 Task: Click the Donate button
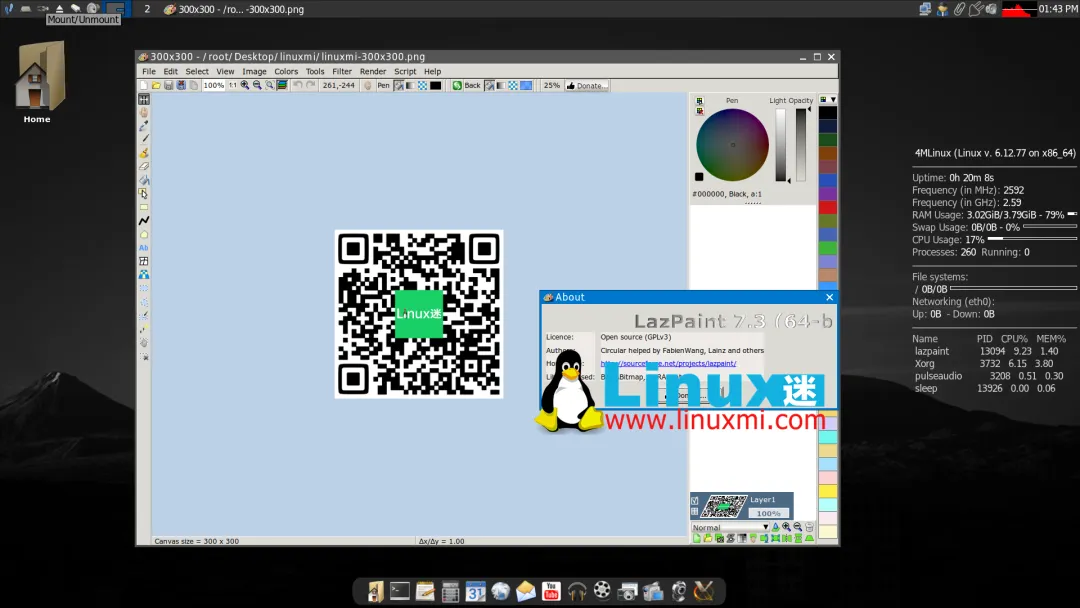[x=587, y=85]
